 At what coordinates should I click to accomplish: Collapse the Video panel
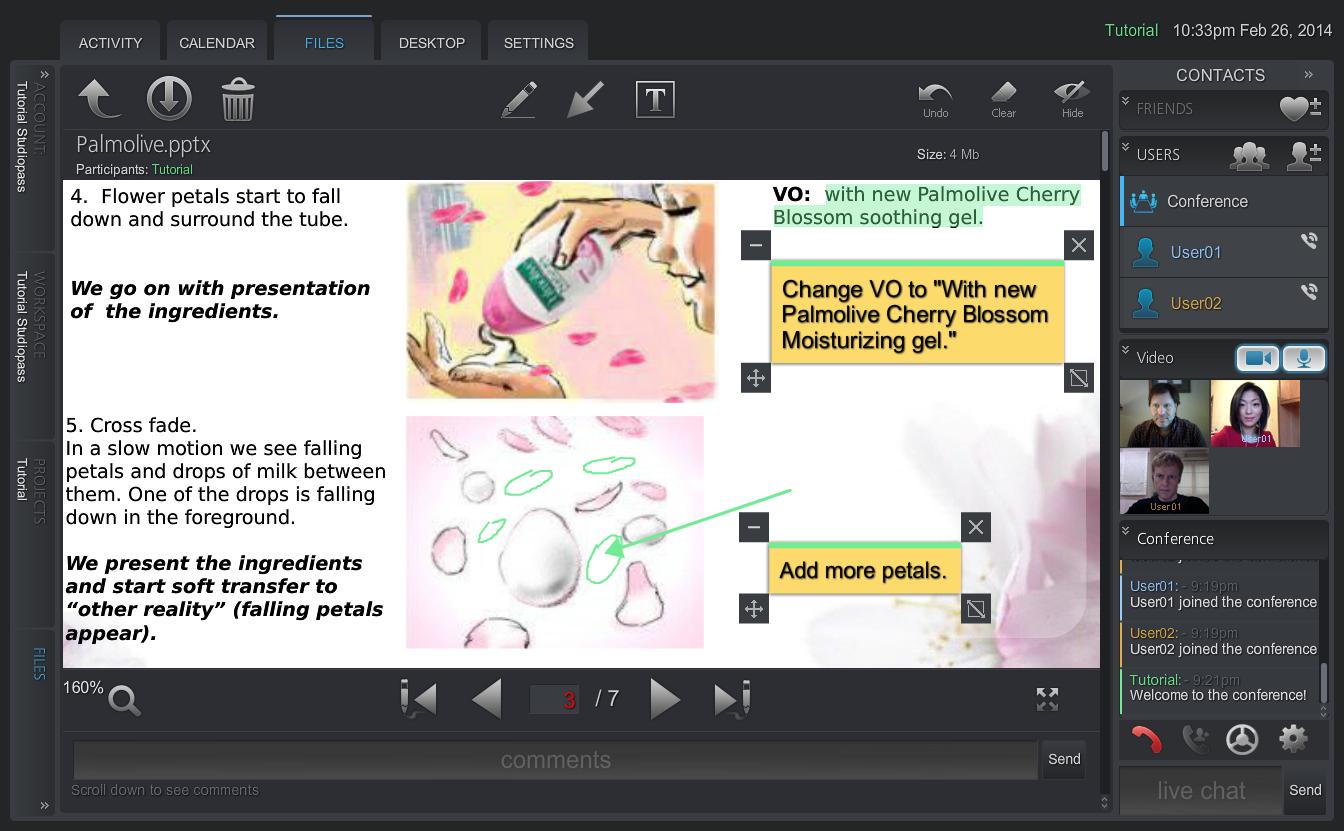point(1126,351)
